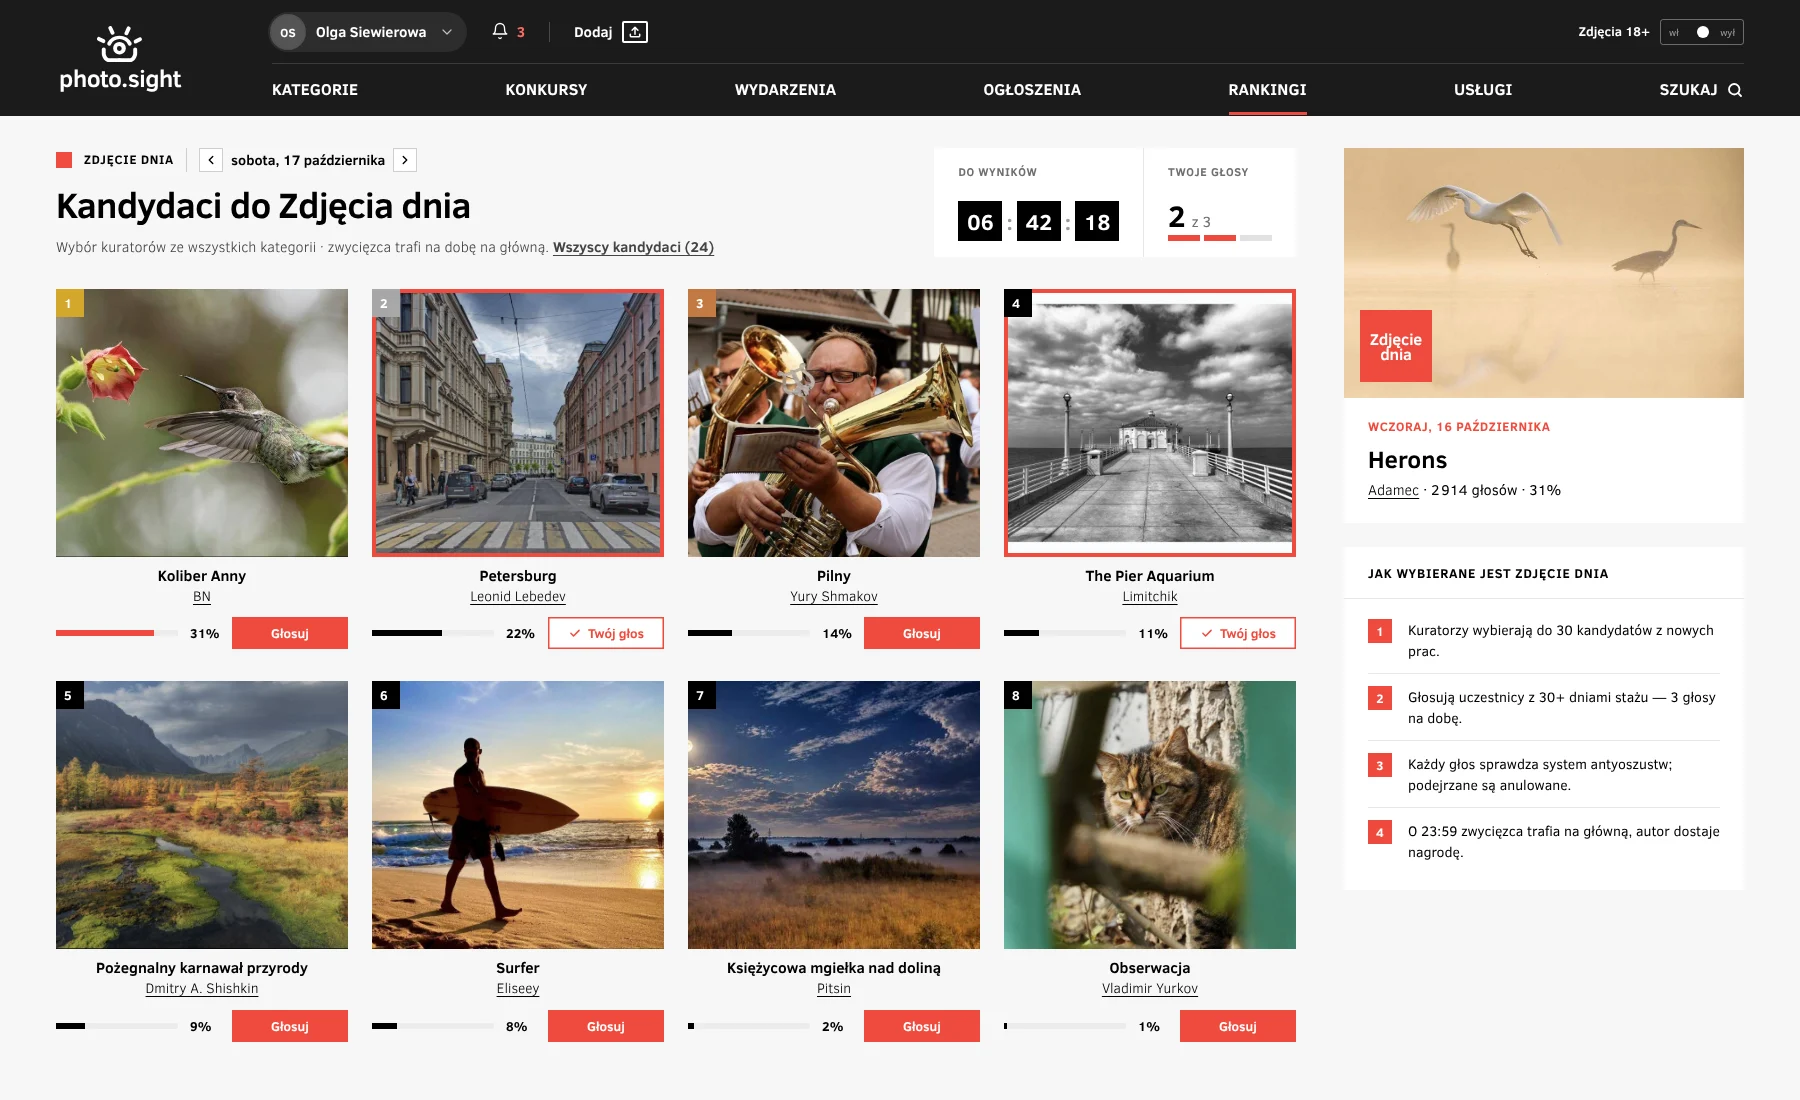Viewport: 1800px width, 1100px height.
Task: Open author Vladimir Yurkov profile
Action: [1150, 989]
